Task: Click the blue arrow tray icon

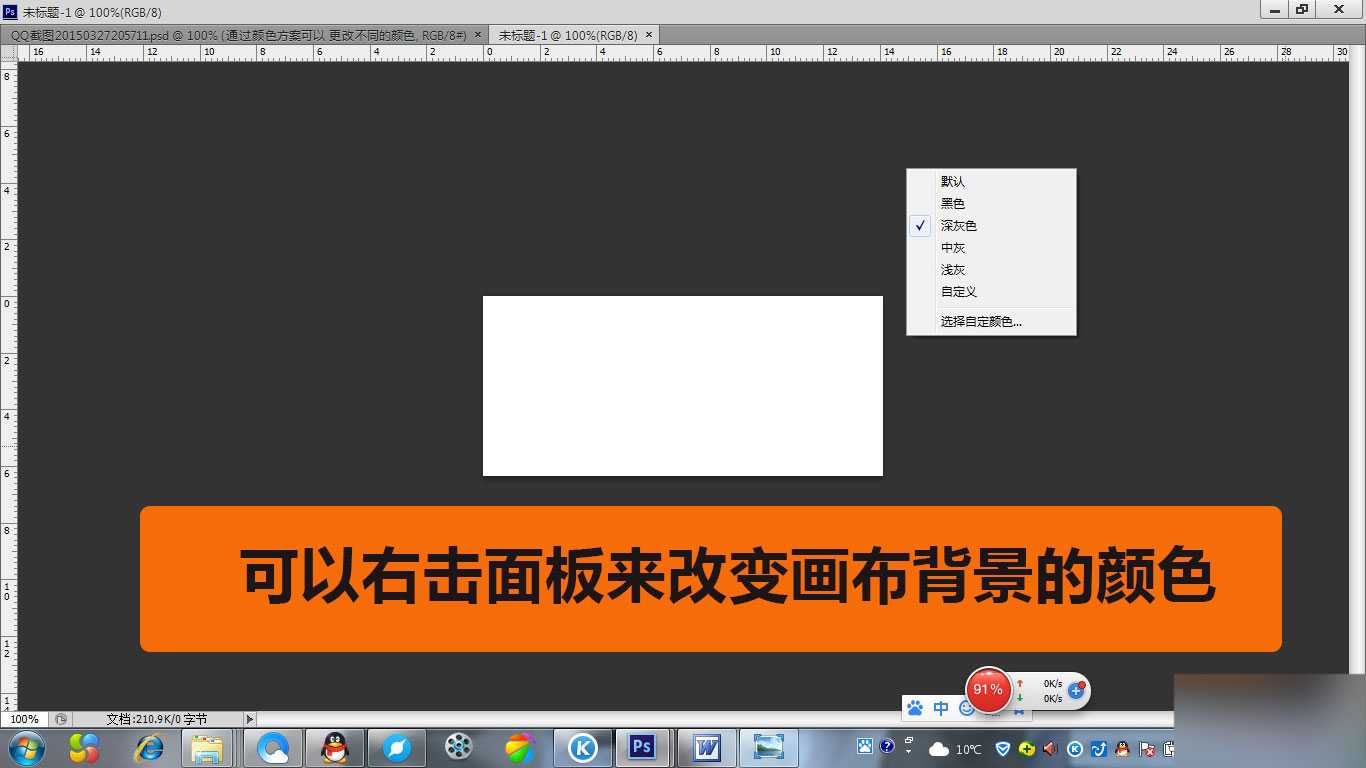Action: point(1099,748)
